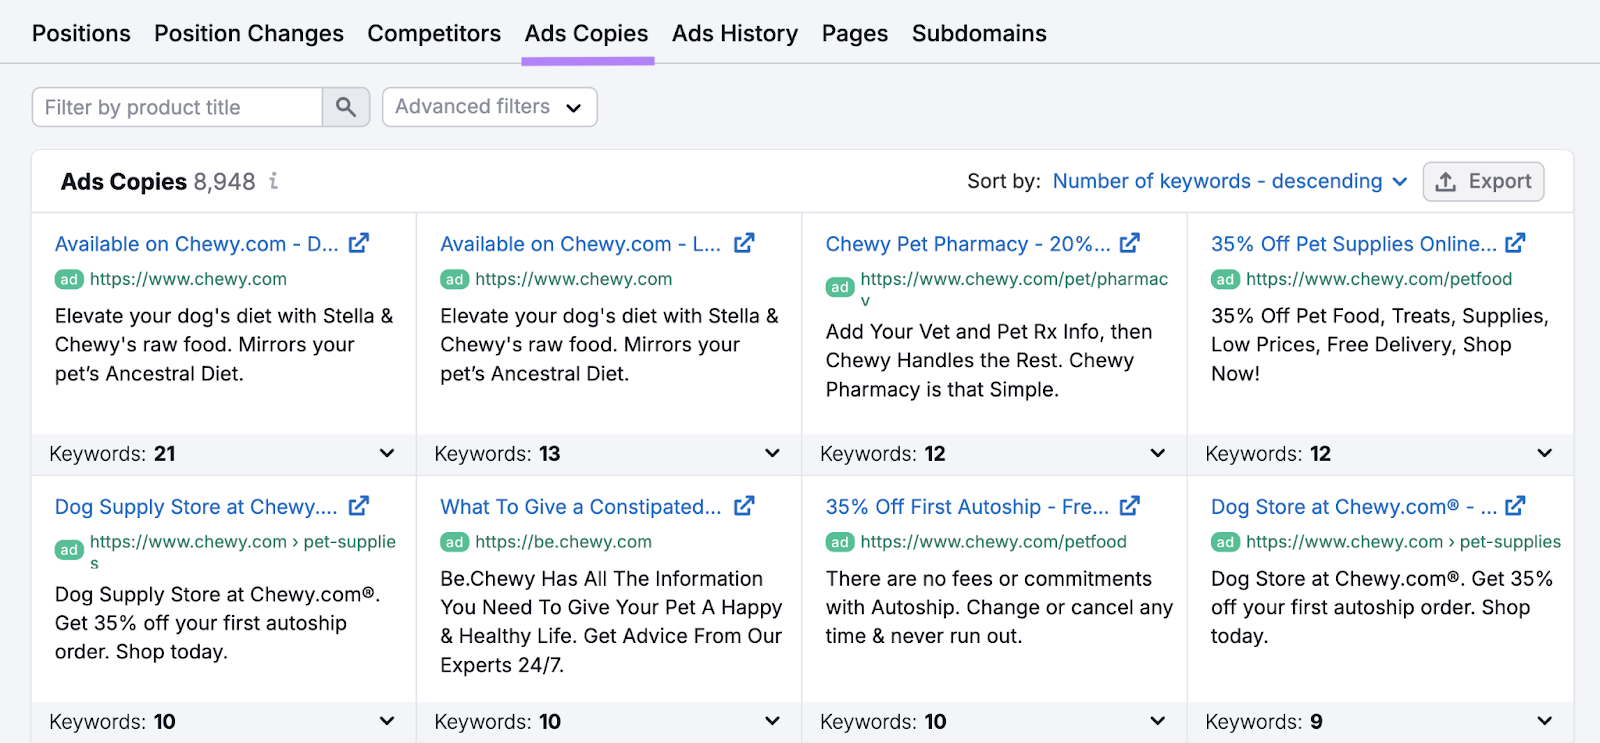Switch to Position Changes tab
This screenshot has height=743, width=1600.
(249, 33)
